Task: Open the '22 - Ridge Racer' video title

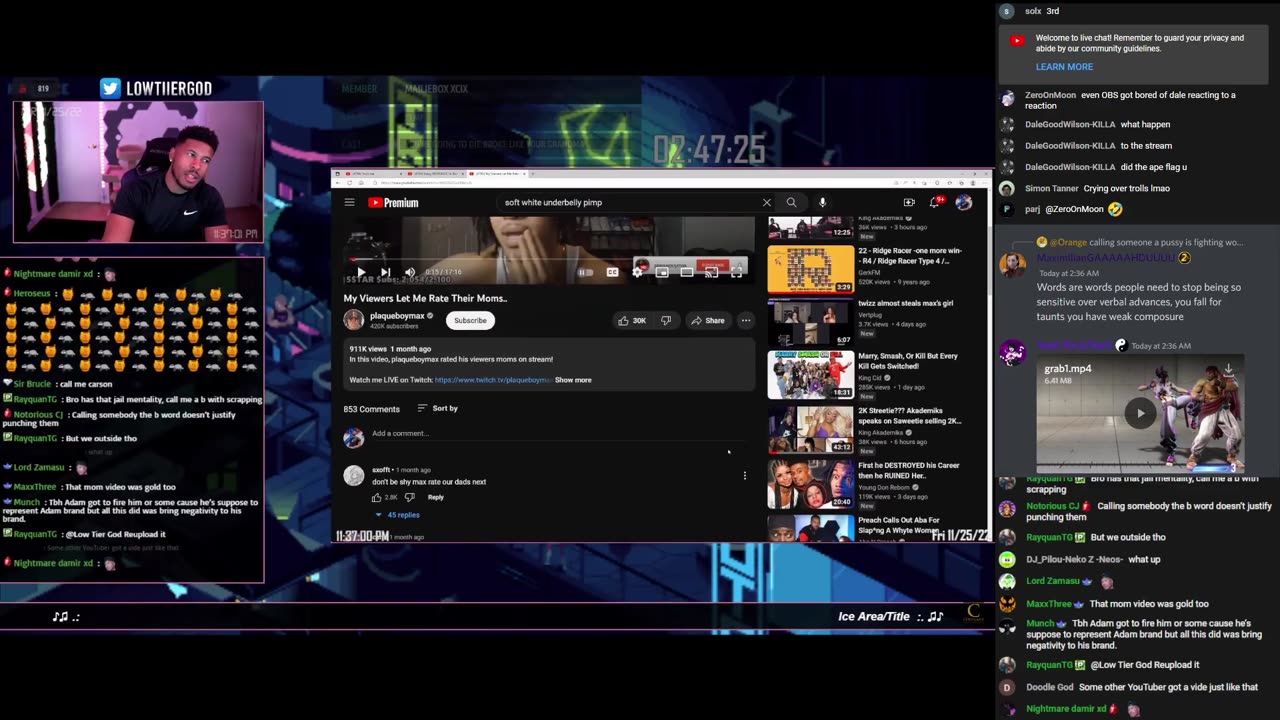Action: [910, 255]
